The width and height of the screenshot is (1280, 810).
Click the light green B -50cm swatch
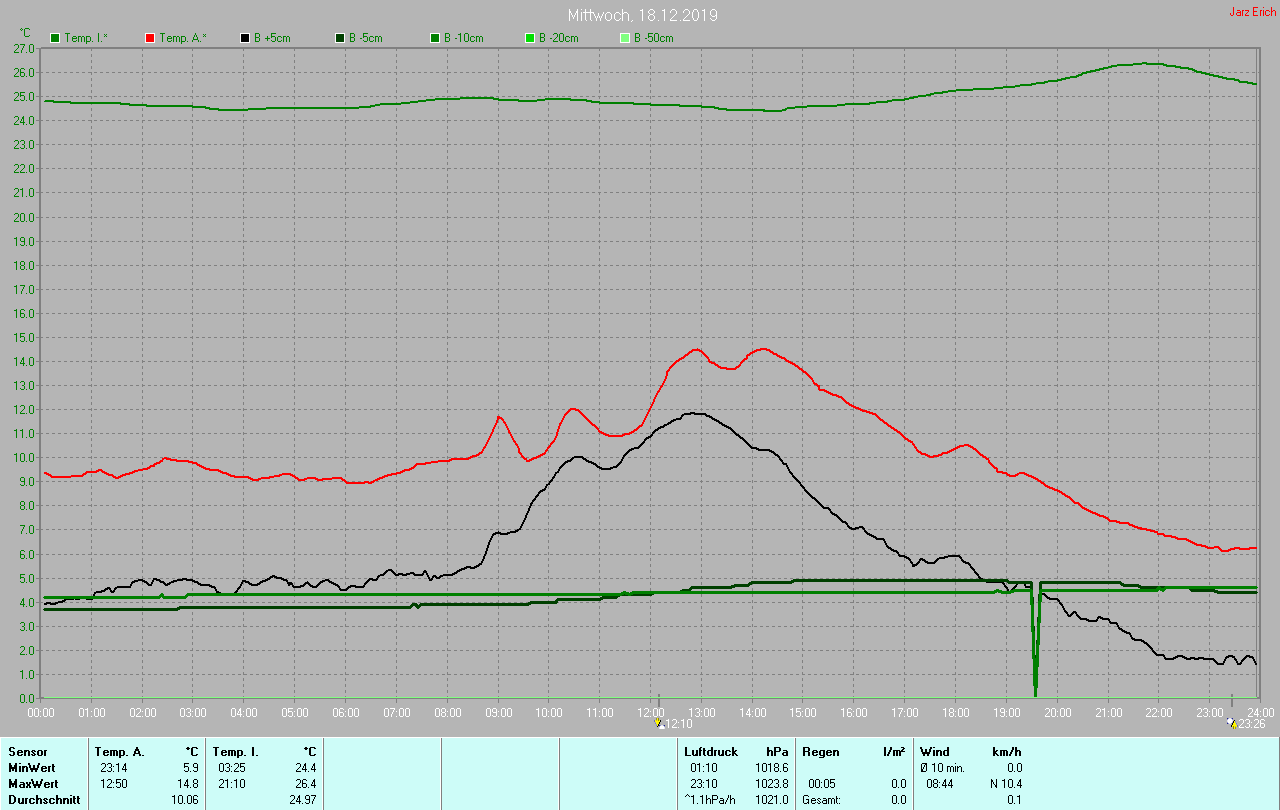tap(625, 38)
